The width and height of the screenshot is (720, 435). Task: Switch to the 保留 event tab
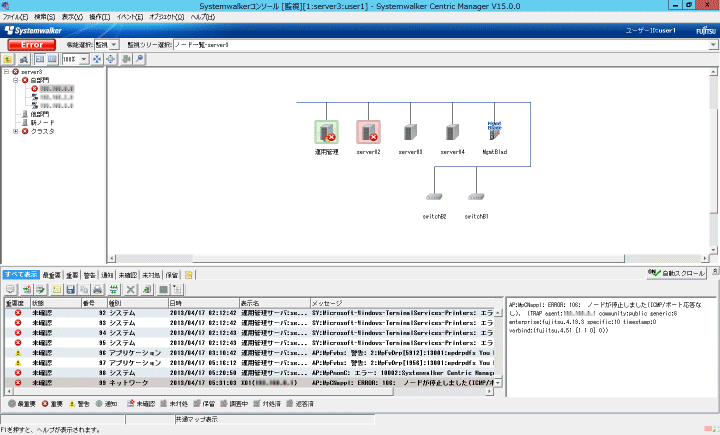point(172,275)
